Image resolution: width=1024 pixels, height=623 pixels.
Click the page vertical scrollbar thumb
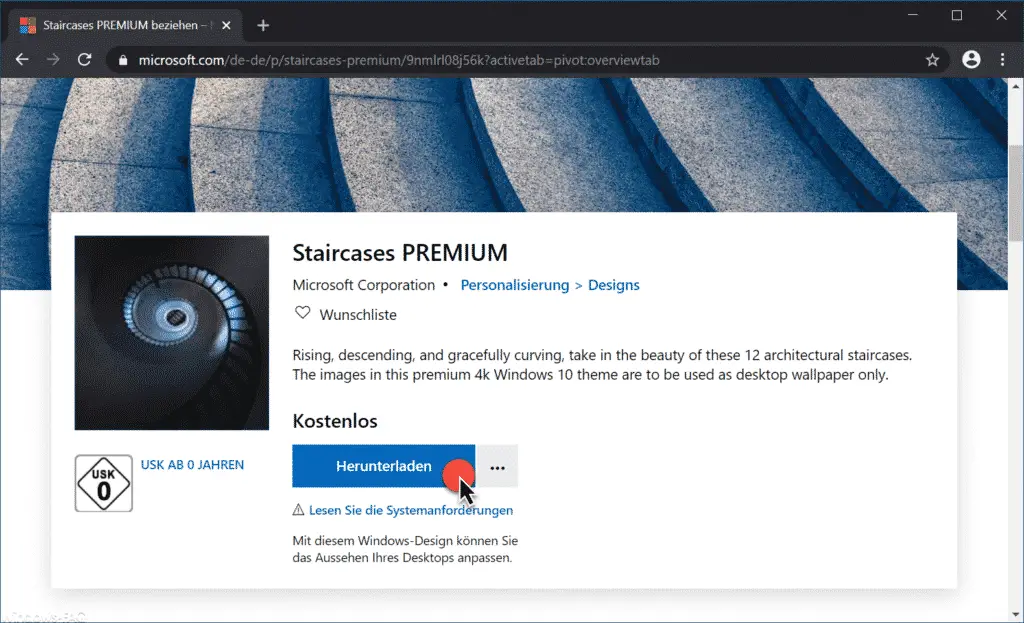(1016, 193)
